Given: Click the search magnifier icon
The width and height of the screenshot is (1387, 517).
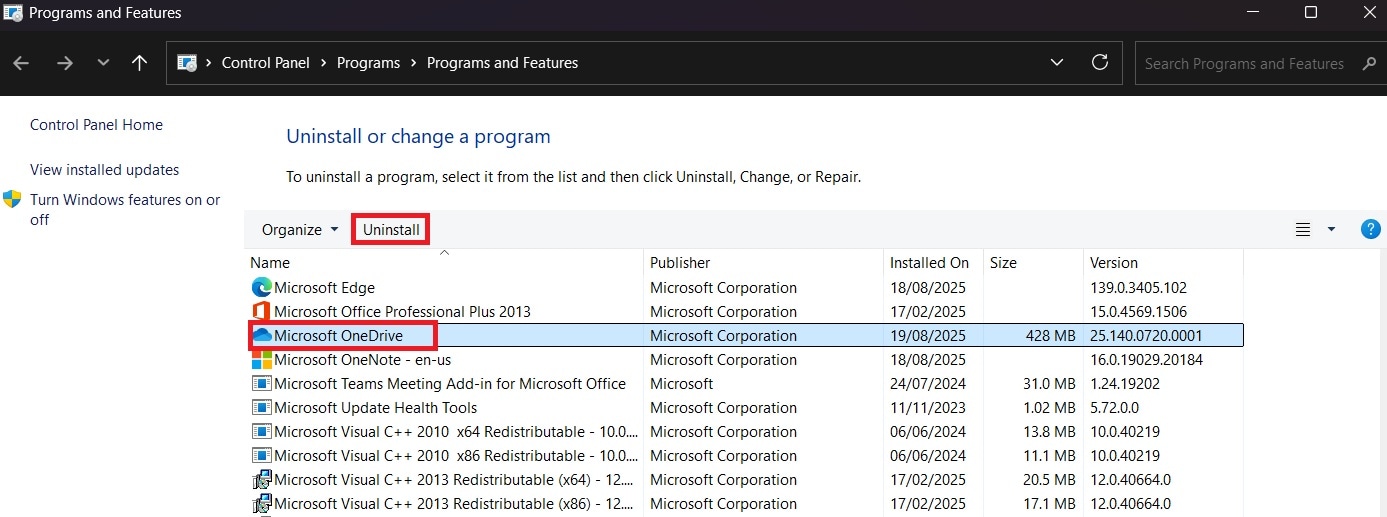Looking at the screenshot, I should click(1369, 64).
